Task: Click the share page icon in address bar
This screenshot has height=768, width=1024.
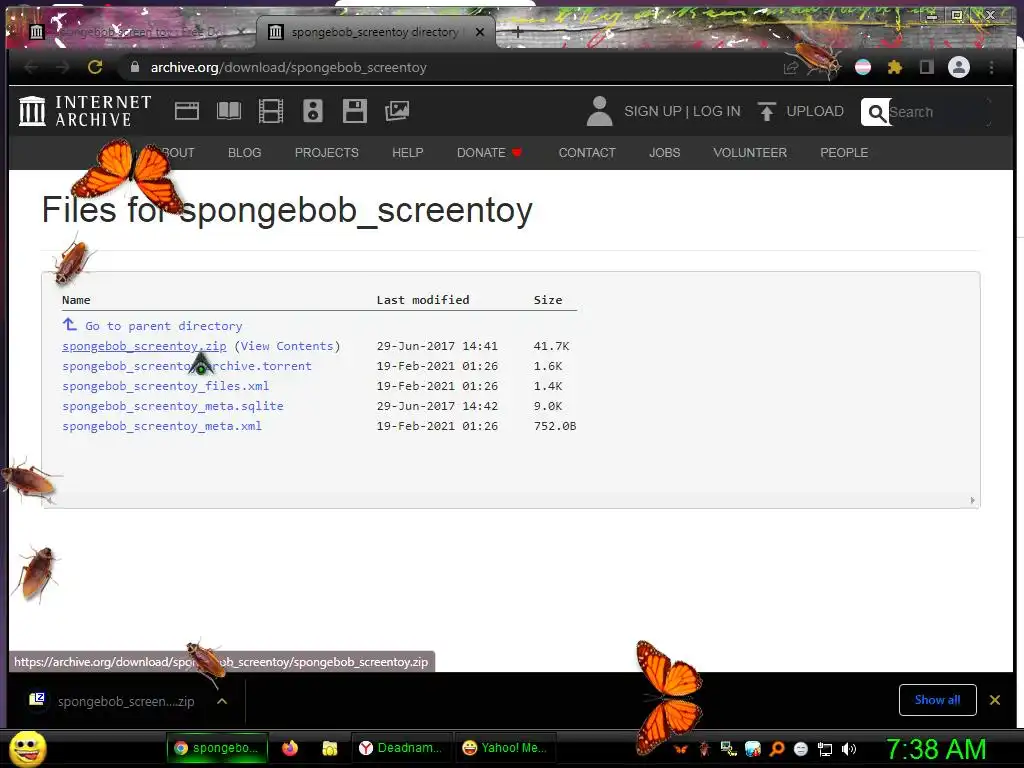Action: pyautogui.click(x=790, y=67)
